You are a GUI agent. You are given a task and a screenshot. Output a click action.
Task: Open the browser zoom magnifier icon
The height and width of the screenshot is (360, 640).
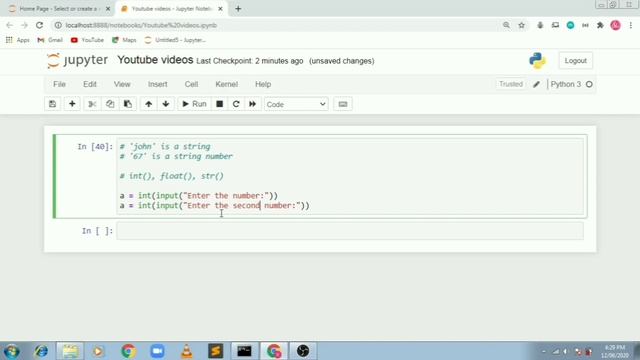click(506, 25)
